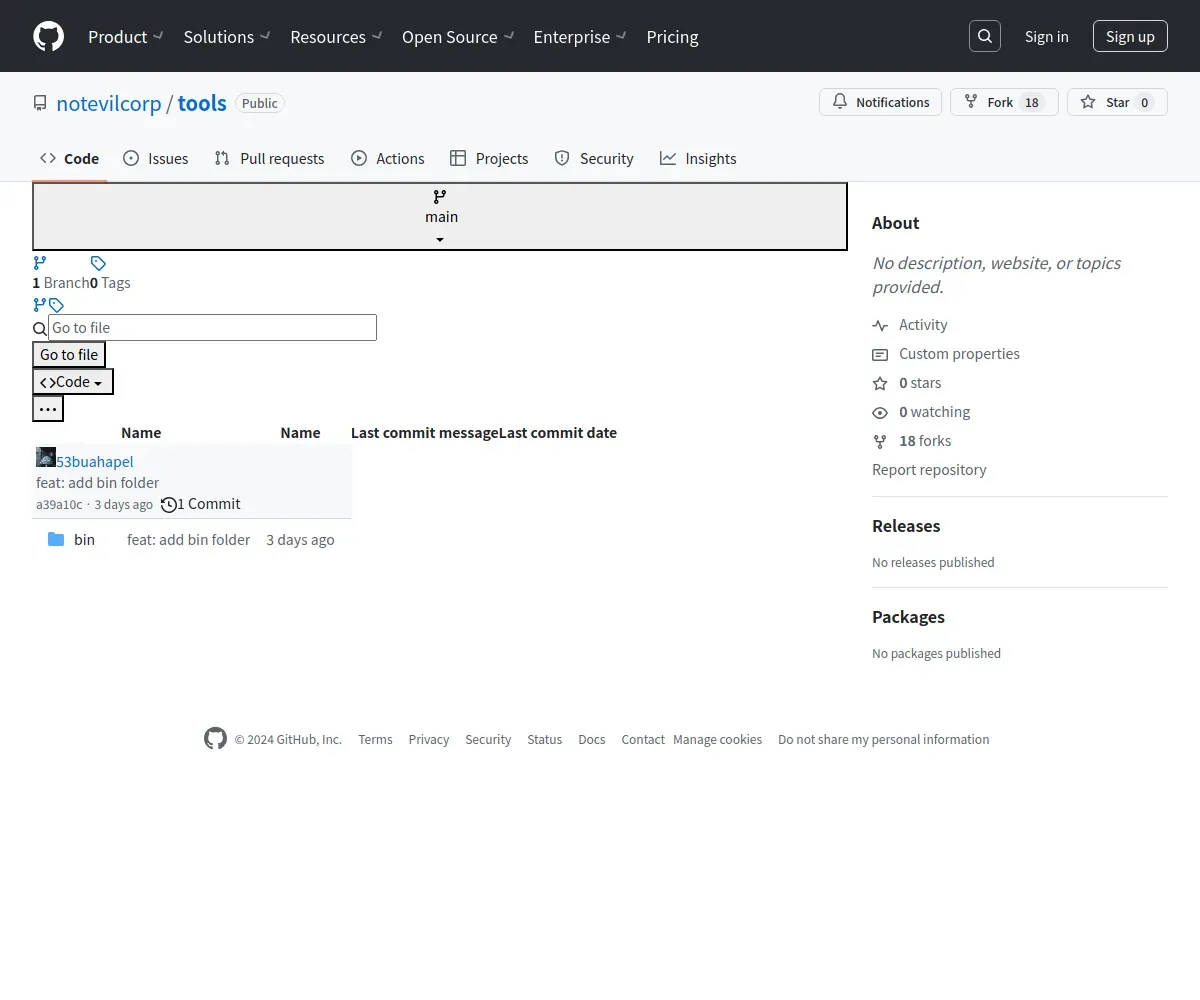Open the Packages heading link
Screen dimensions: 1200x1000
(908, 617)
